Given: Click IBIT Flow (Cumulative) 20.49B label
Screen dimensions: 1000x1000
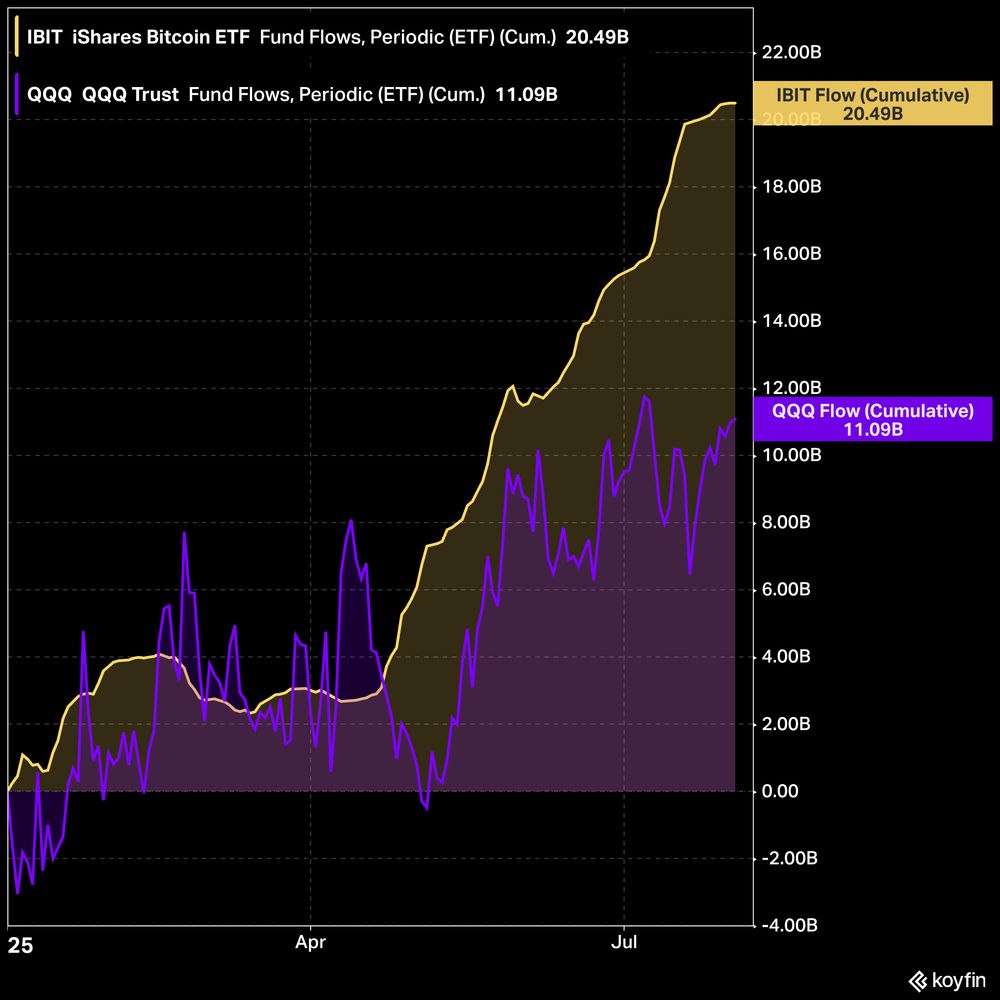Looking at the screenshot, I should pos(872,104).
